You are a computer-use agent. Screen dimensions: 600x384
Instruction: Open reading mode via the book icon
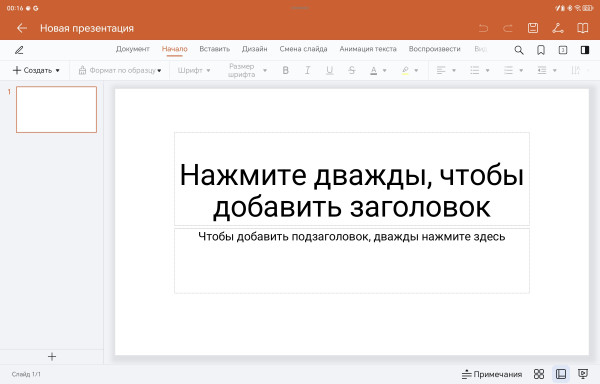[x=582, y=28]
